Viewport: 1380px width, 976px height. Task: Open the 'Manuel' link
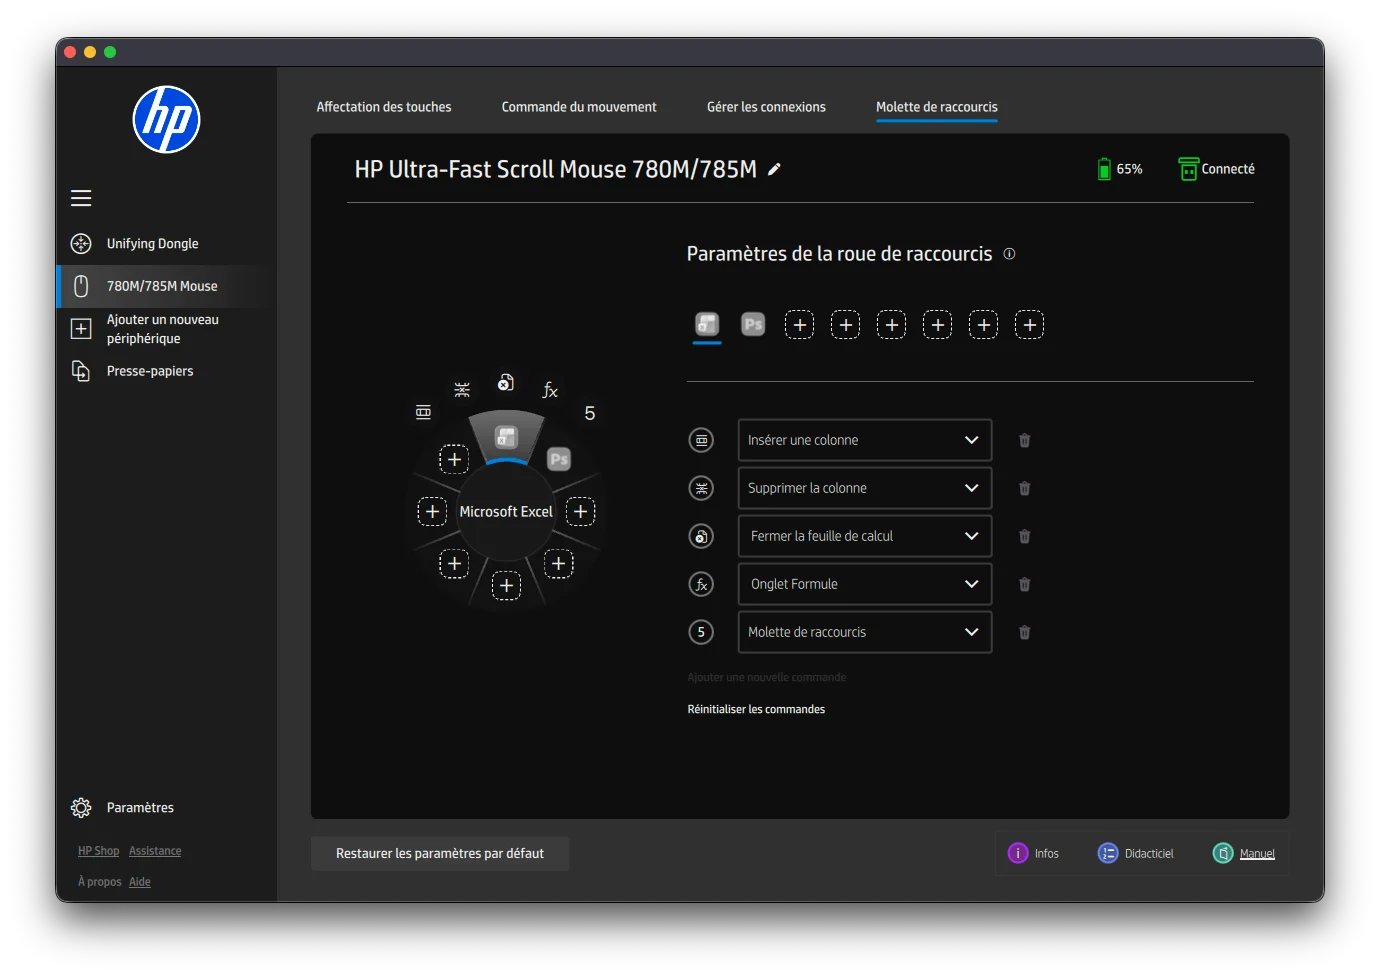[x=1256, y=854]
